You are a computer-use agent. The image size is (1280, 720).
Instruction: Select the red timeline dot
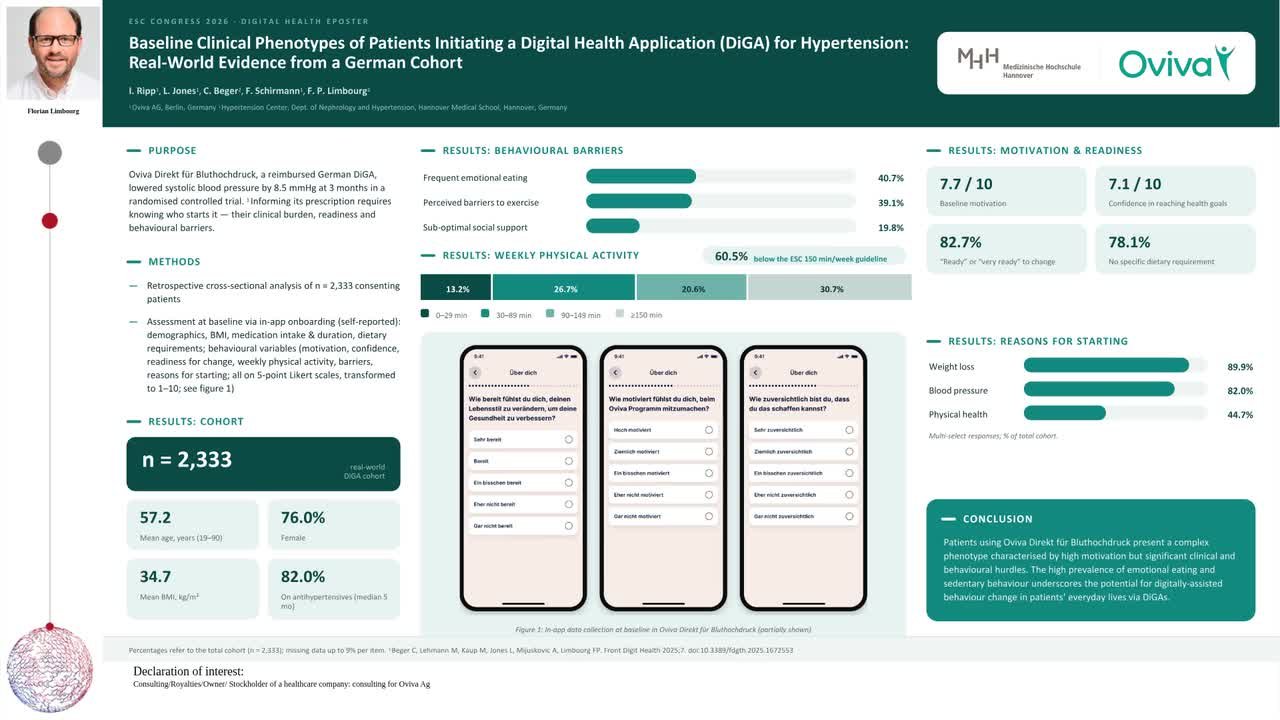click(x=50, y=221)
